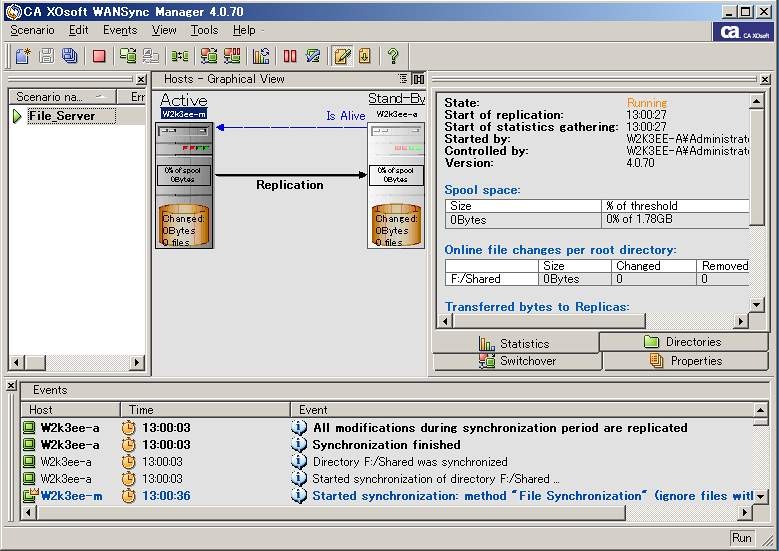Stop the scenario with the red square
This screenshot has height=551, width=779.
[x=99, y=56]
